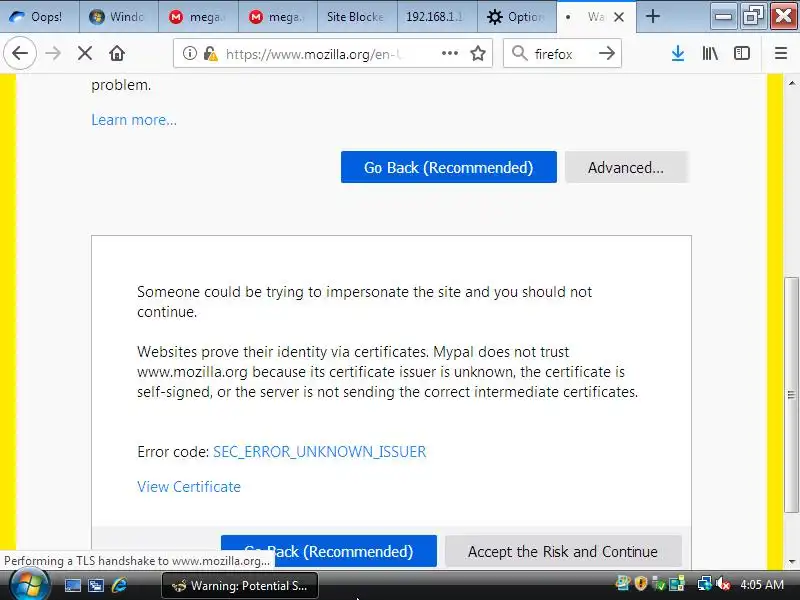Click Show Desktop quick launch icon
The width and height of the screenshot is (800, 600).
72,585
